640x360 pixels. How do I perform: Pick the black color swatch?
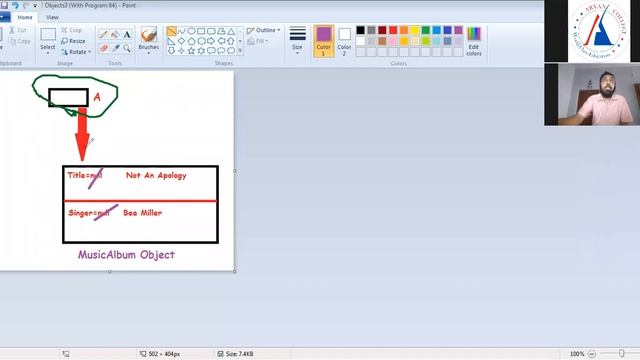(360, 30)
